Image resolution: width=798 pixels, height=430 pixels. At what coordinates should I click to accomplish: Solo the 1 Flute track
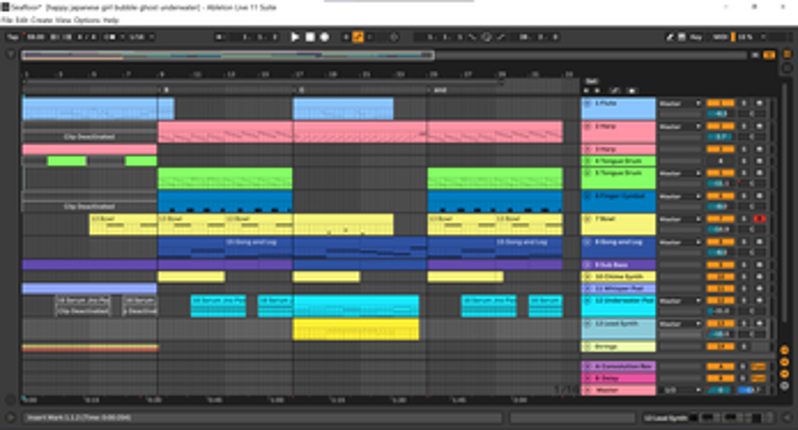(744, 102)
